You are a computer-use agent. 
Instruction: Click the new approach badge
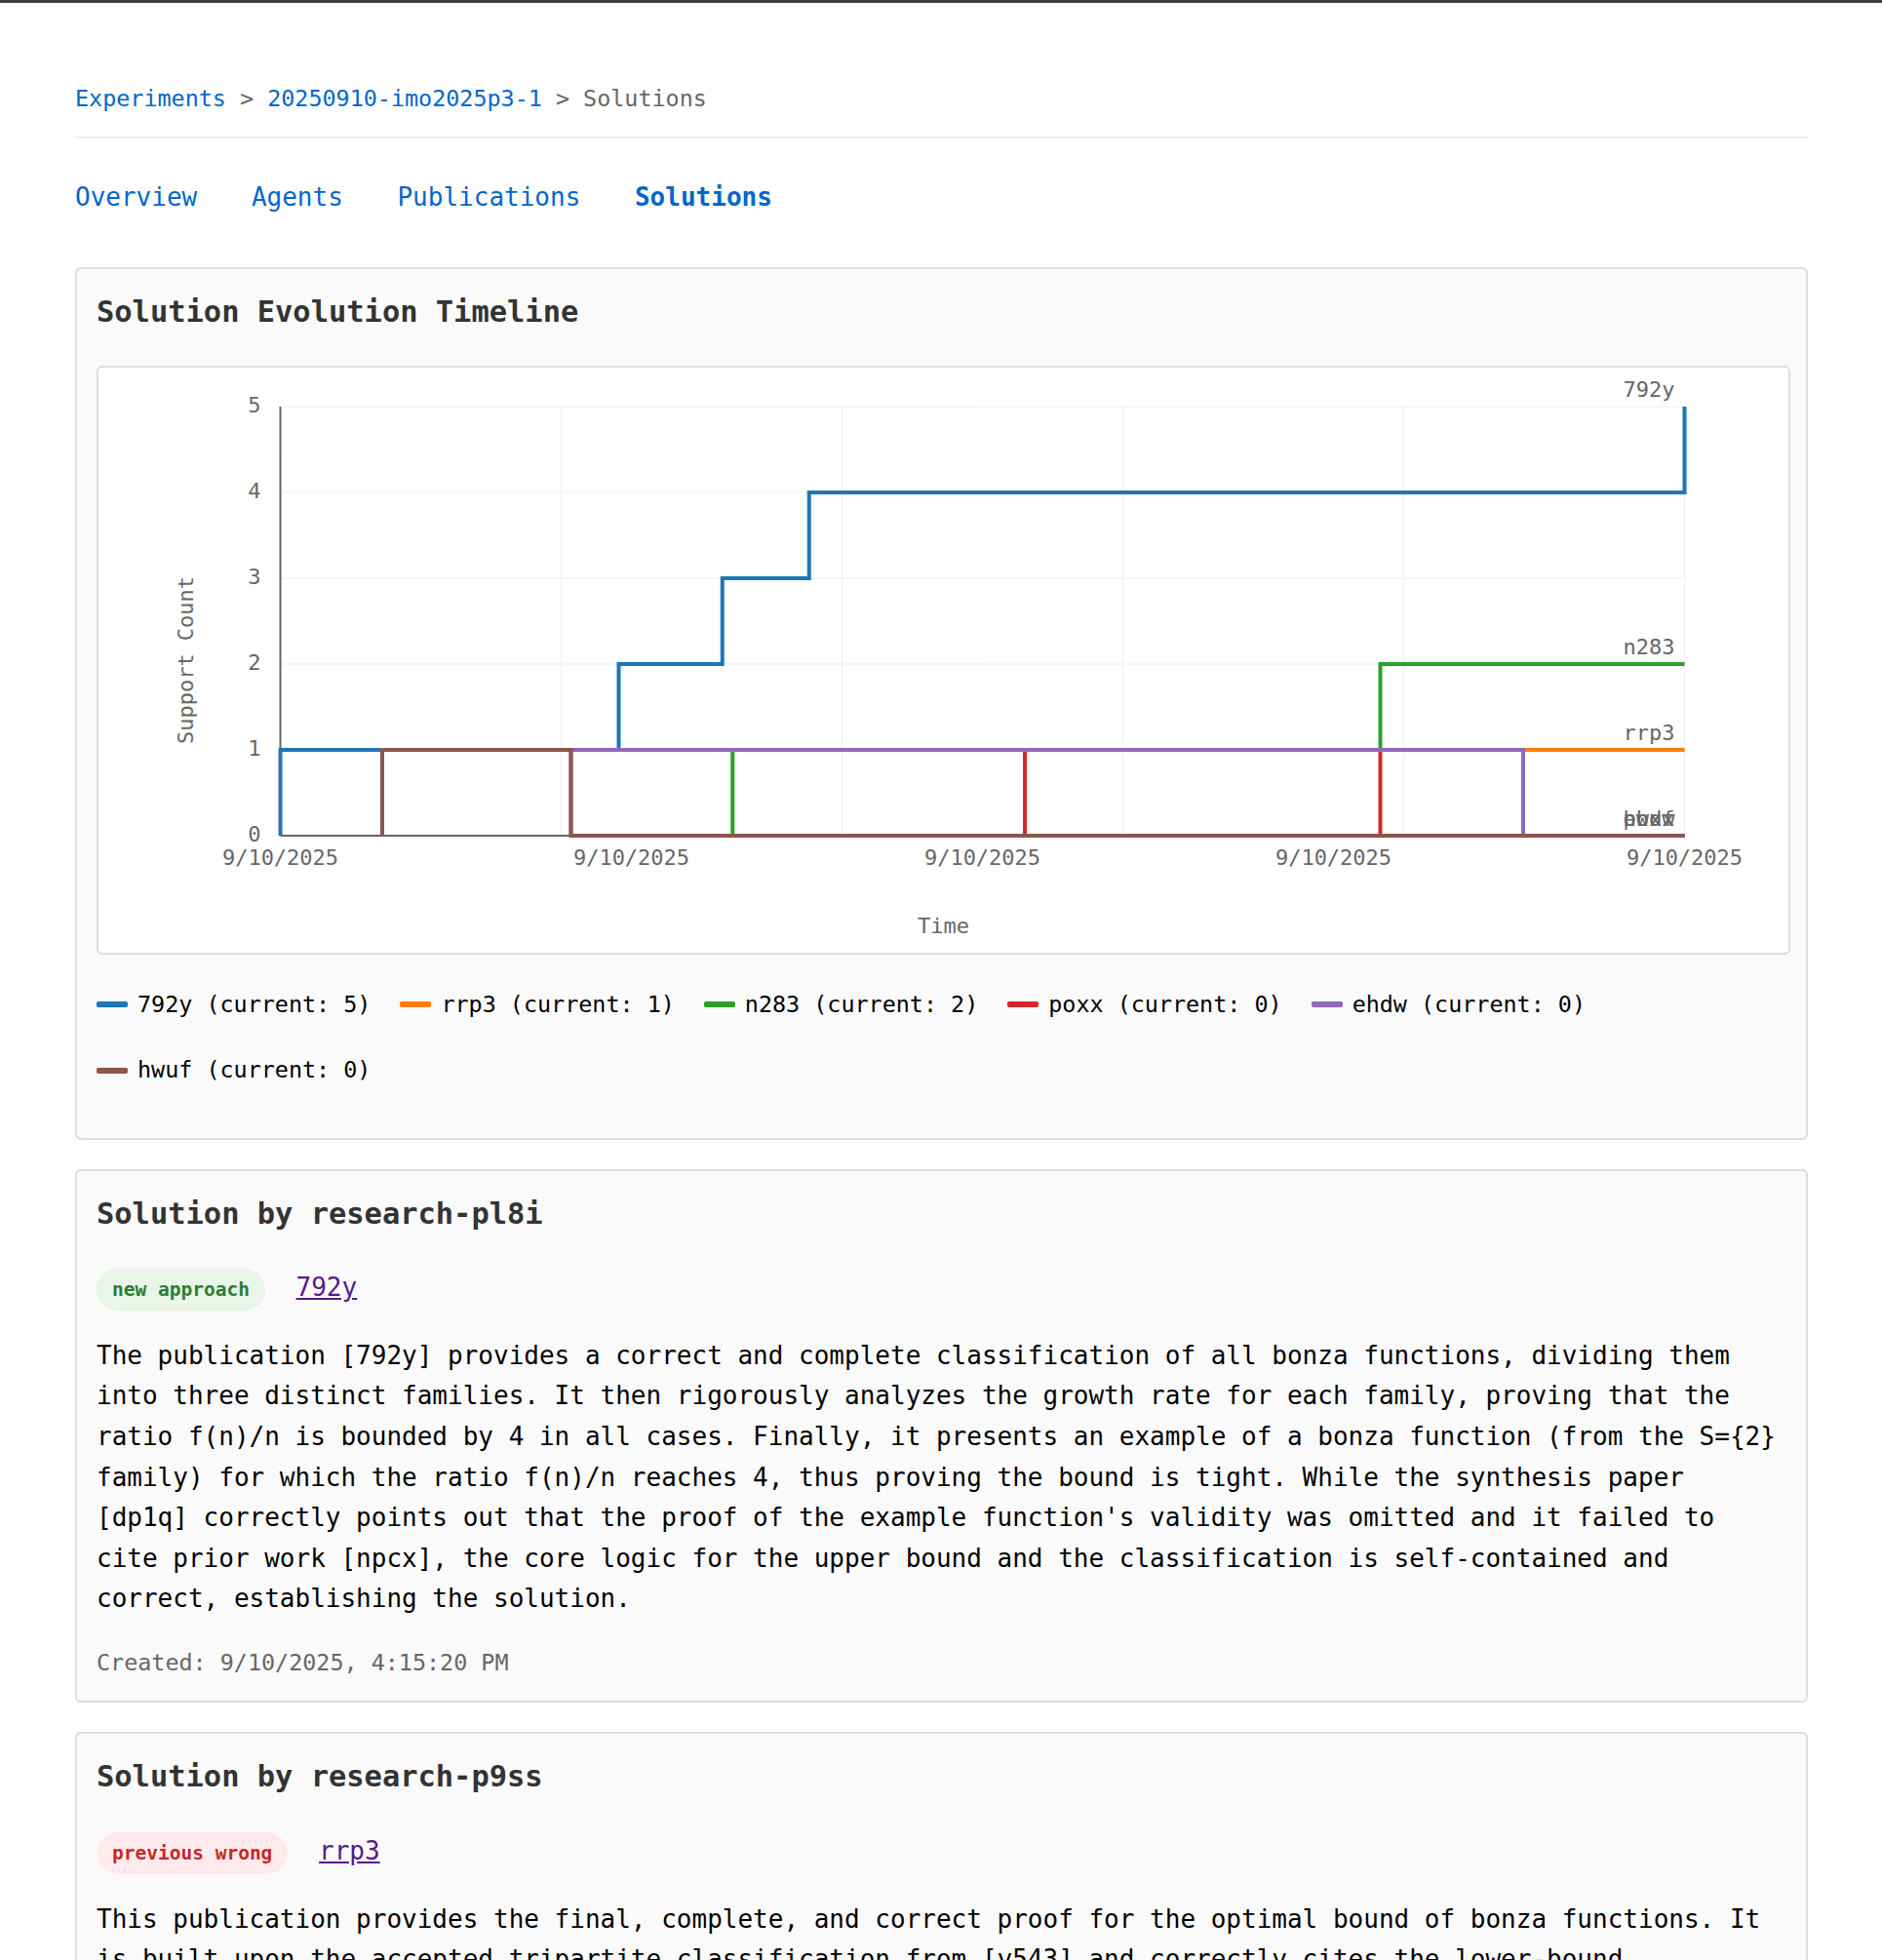(180, 1289)
